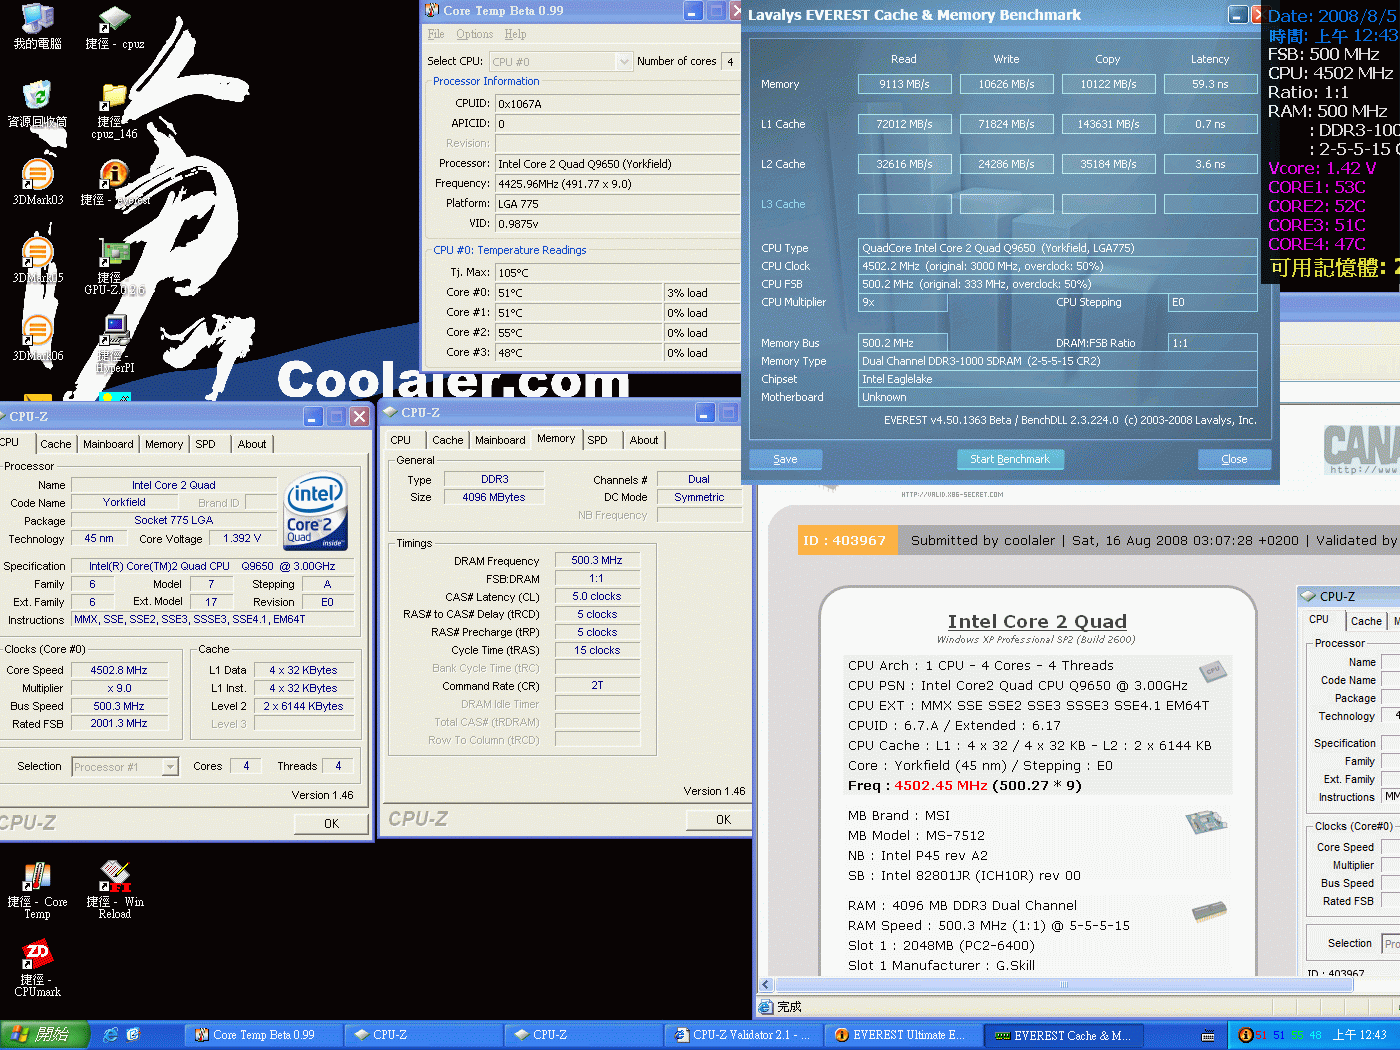Image resolution: width=1400 pixels, height=1050 pixels.
Task: Switch to the SPD tab in Memory CPU-Z window
Action: click(x=597, y=440)
